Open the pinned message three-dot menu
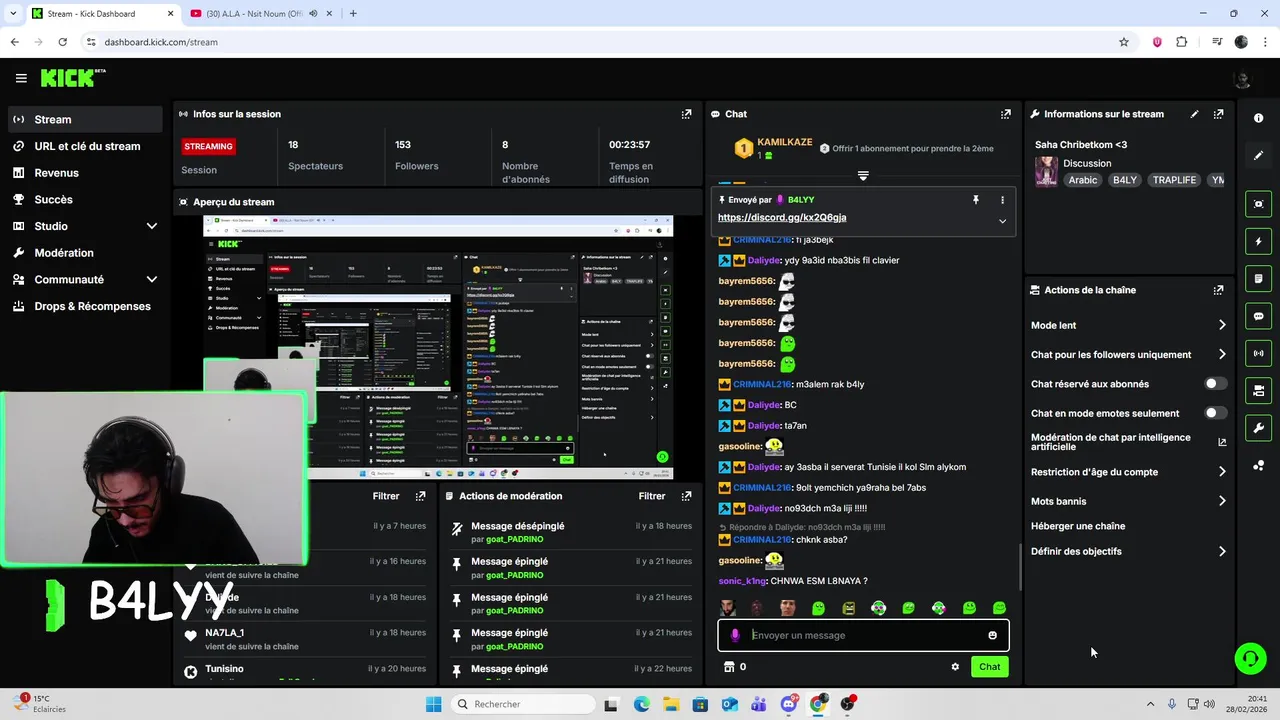1280x720 pixels. (1002, 200)
